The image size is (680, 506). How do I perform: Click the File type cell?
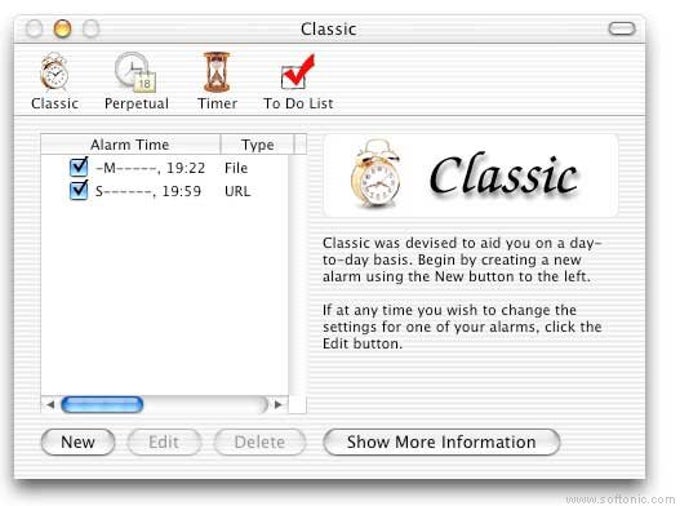(x=236, y=168)
